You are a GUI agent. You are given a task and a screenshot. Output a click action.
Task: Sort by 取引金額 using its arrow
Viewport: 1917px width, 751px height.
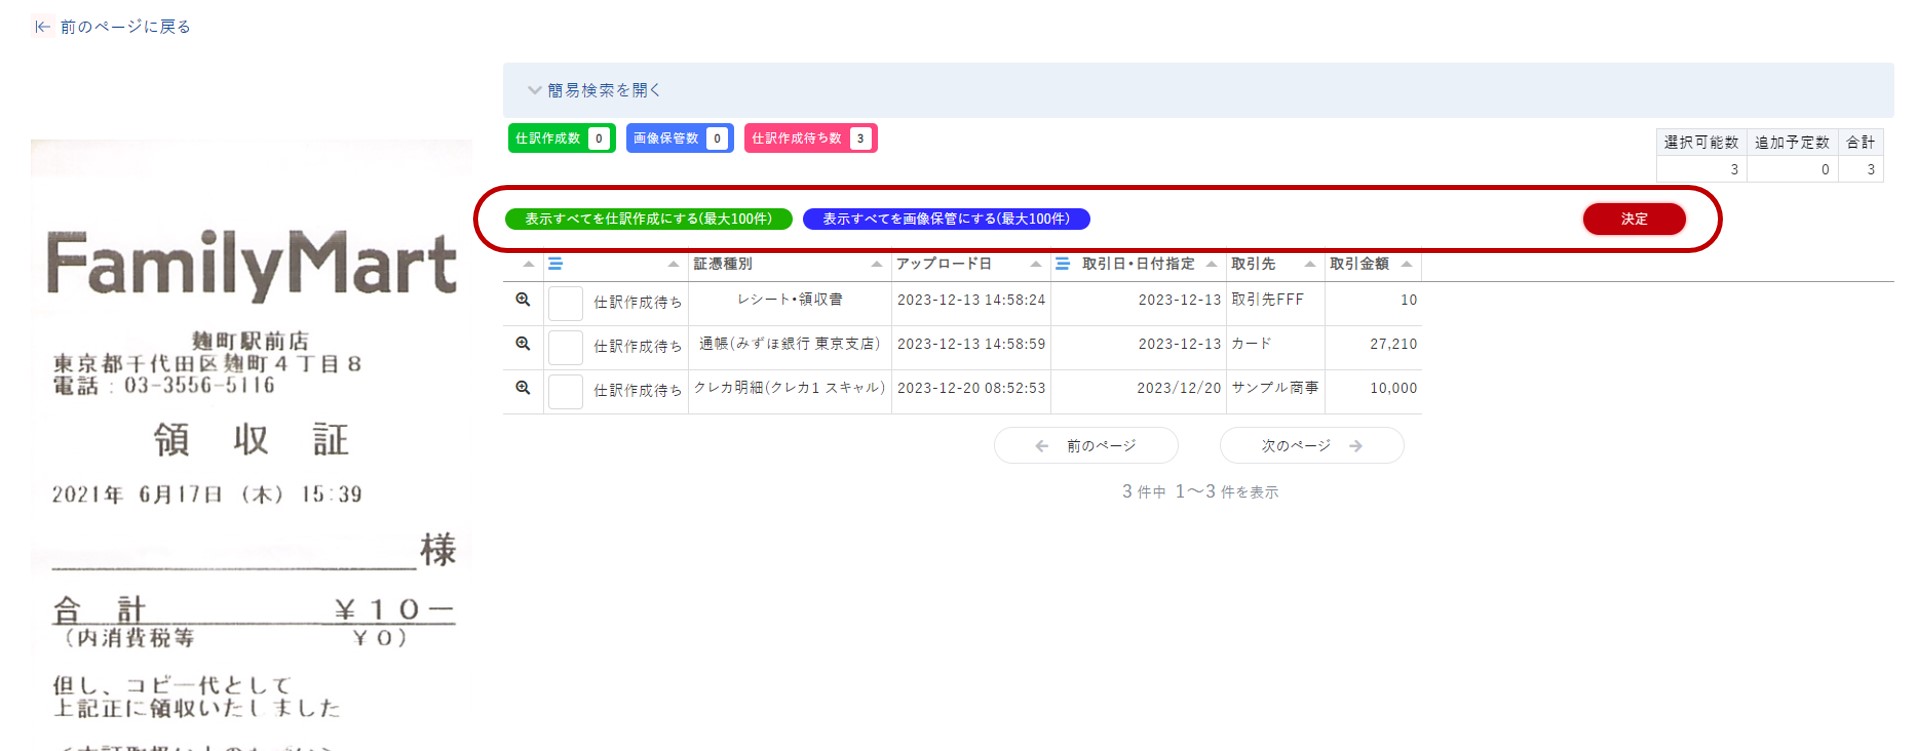[x=1406, y=264]
